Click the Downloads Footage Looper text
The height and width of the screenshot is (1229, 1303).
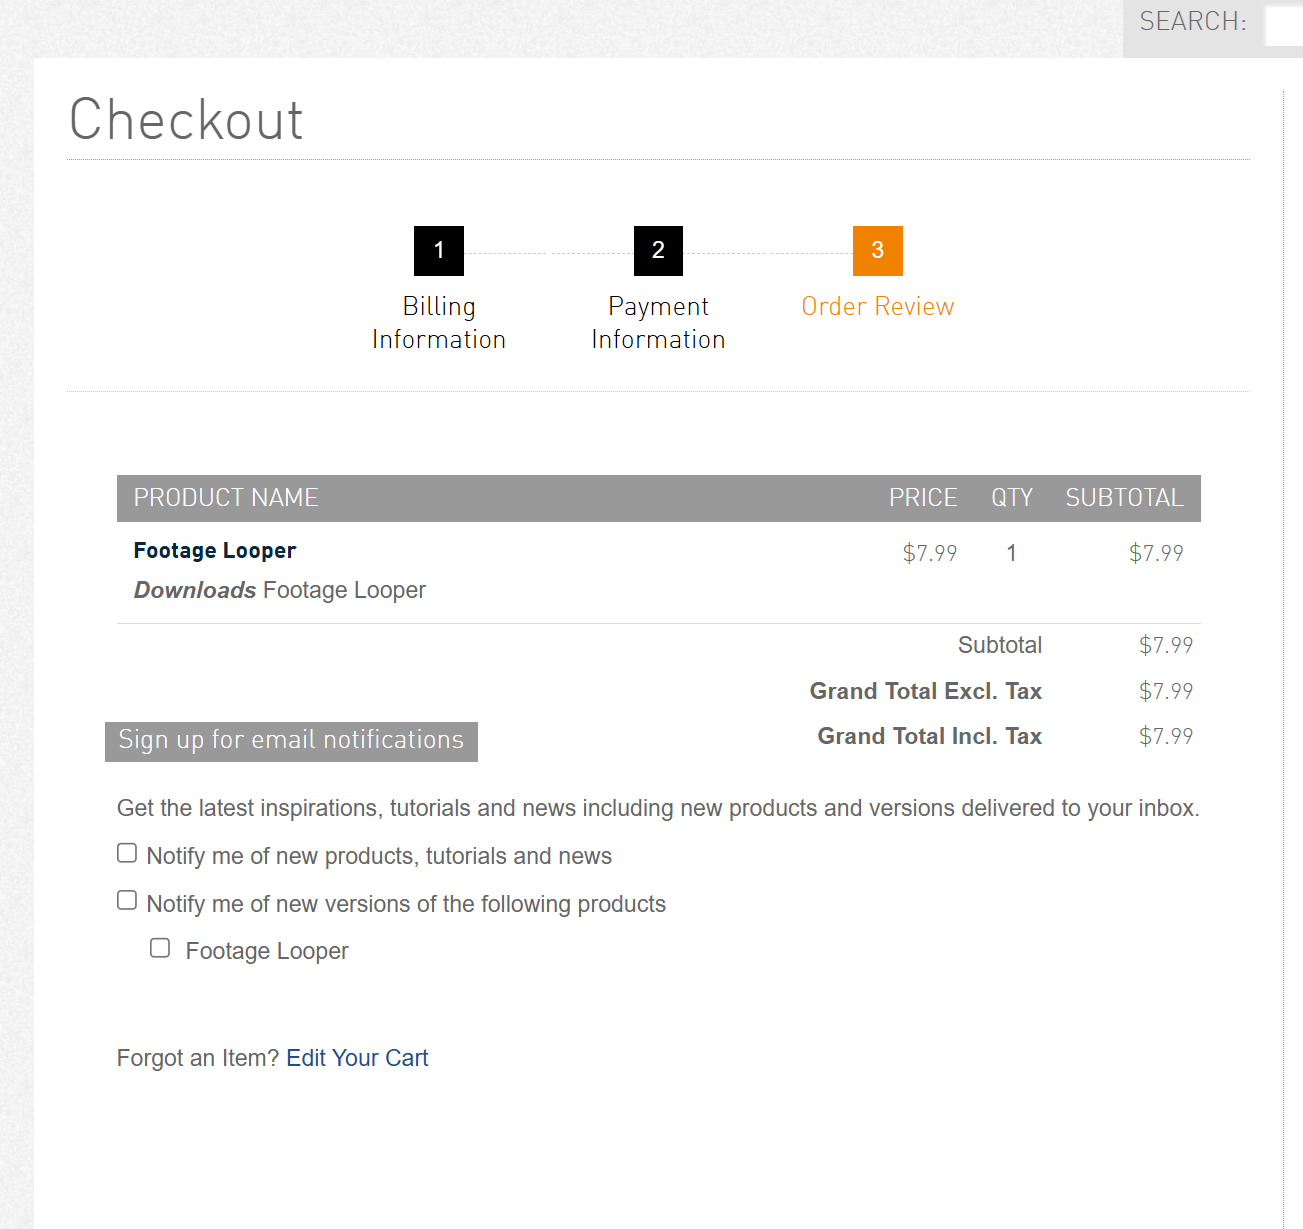[280, 590]
